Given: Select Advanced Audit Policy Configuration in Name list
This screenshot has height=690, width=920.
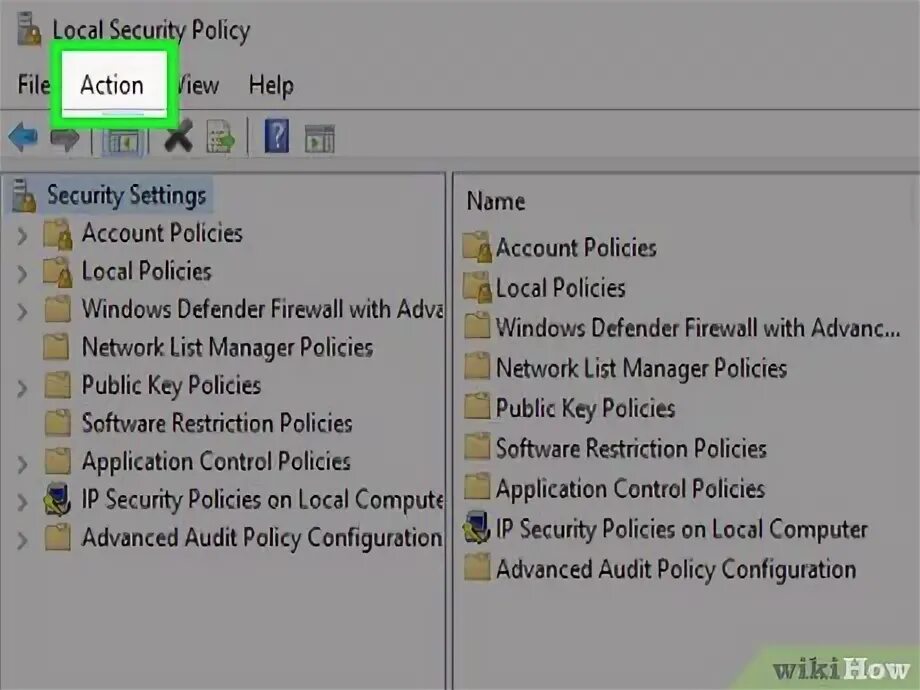Looking at the screenshot, I should click(x=676, y=570).
